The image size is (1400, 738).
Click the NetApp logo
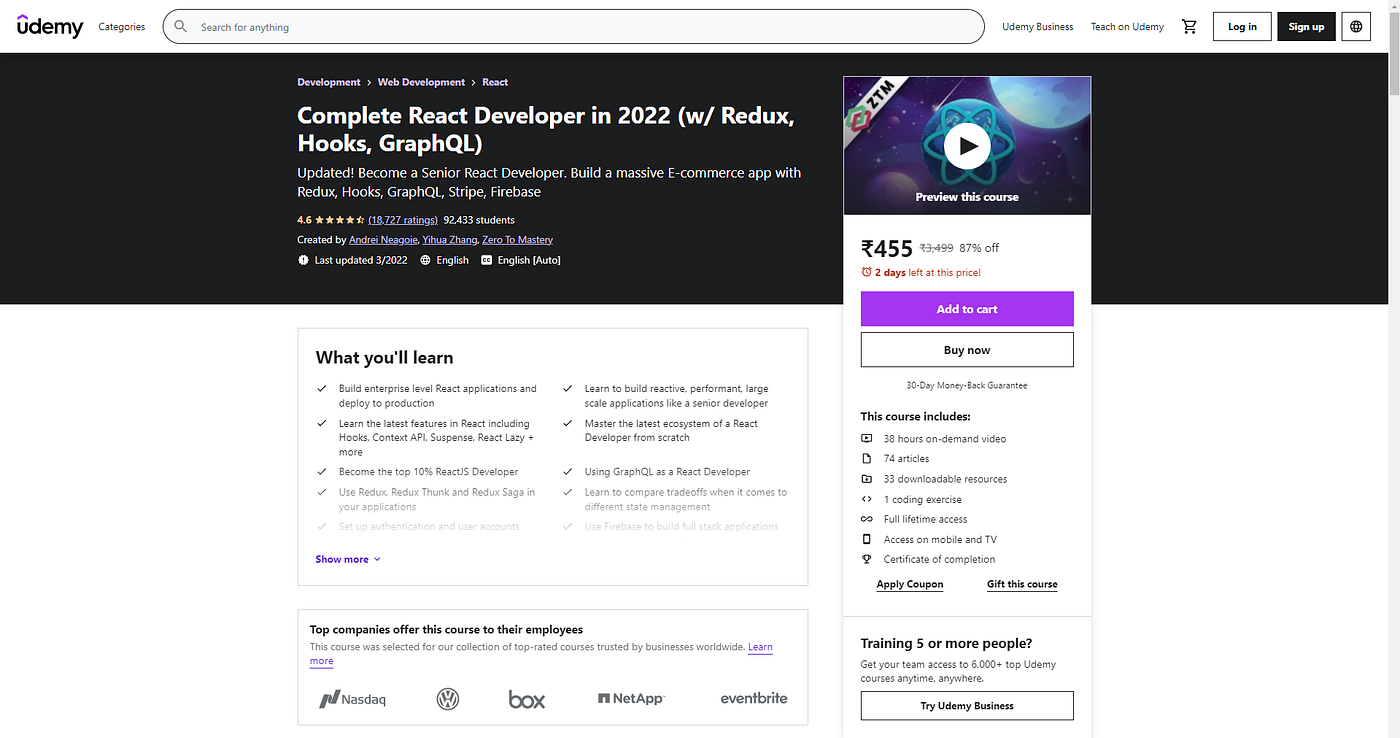click(631, 699)
